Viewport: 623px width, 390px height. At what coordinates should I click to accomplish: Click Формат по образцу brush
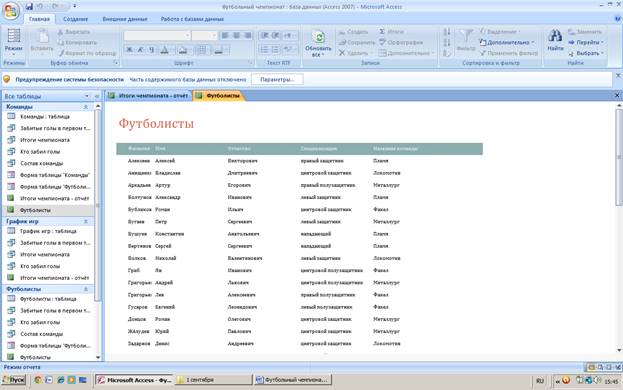pyautogui.click(x=87, y=53)
